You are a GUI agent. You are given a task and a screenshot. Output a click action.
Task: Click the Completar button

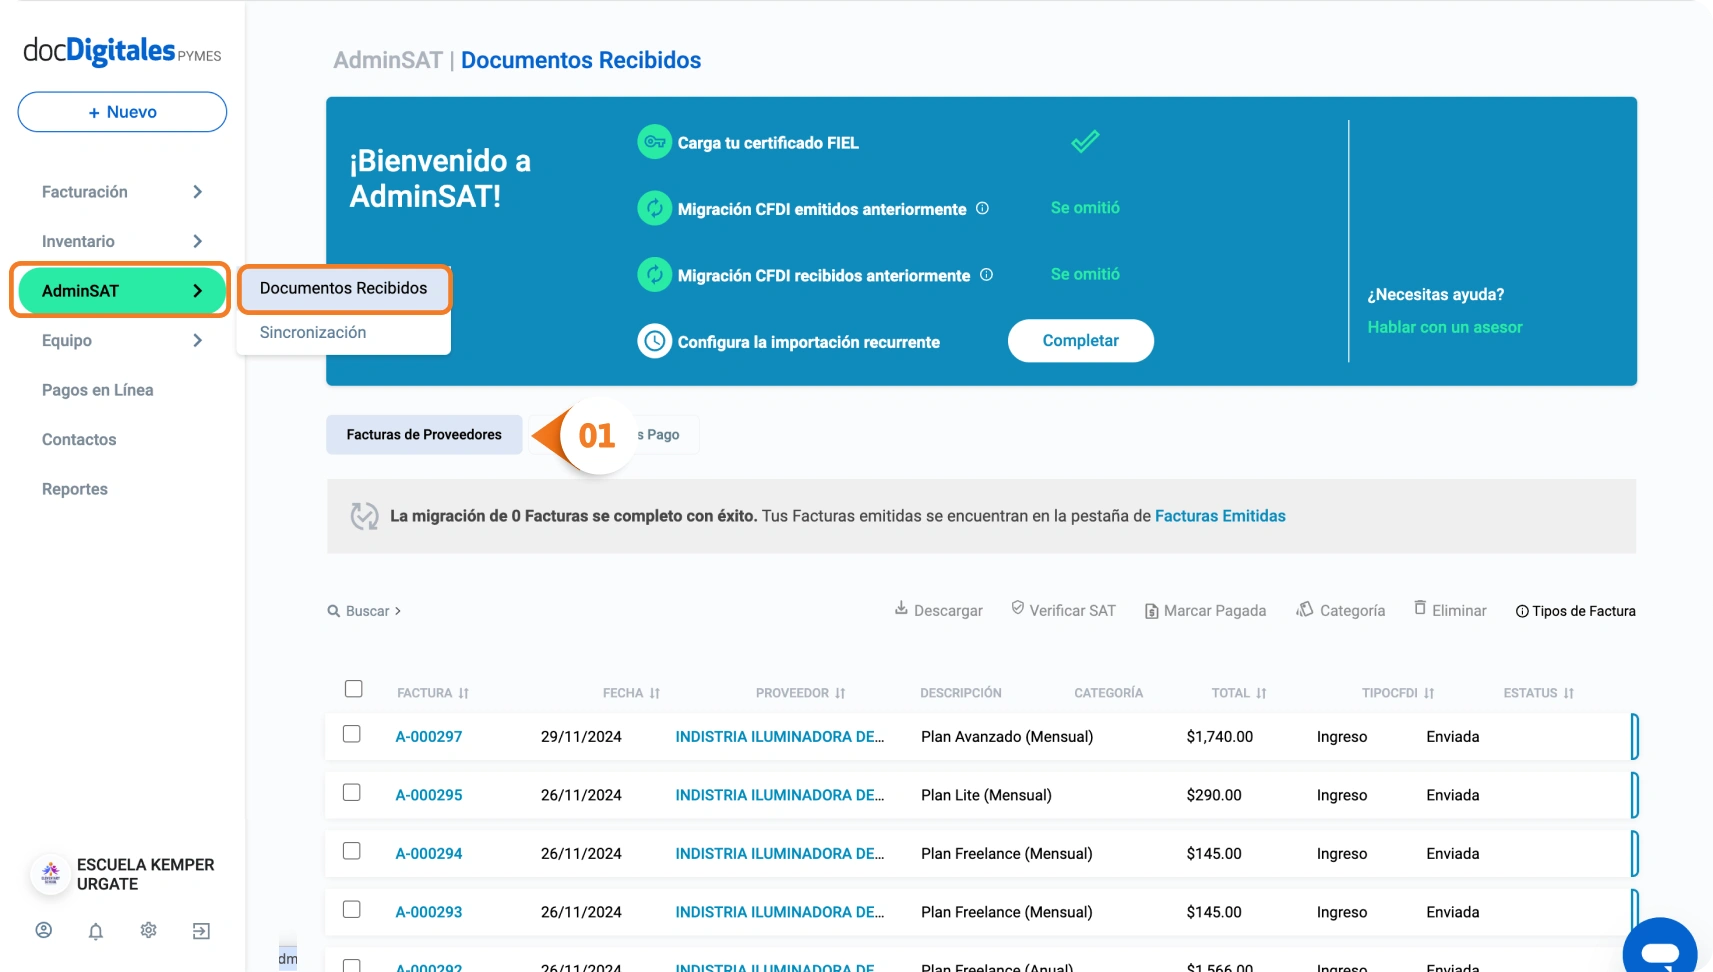pyautogui.click(x=1081, y=341)
